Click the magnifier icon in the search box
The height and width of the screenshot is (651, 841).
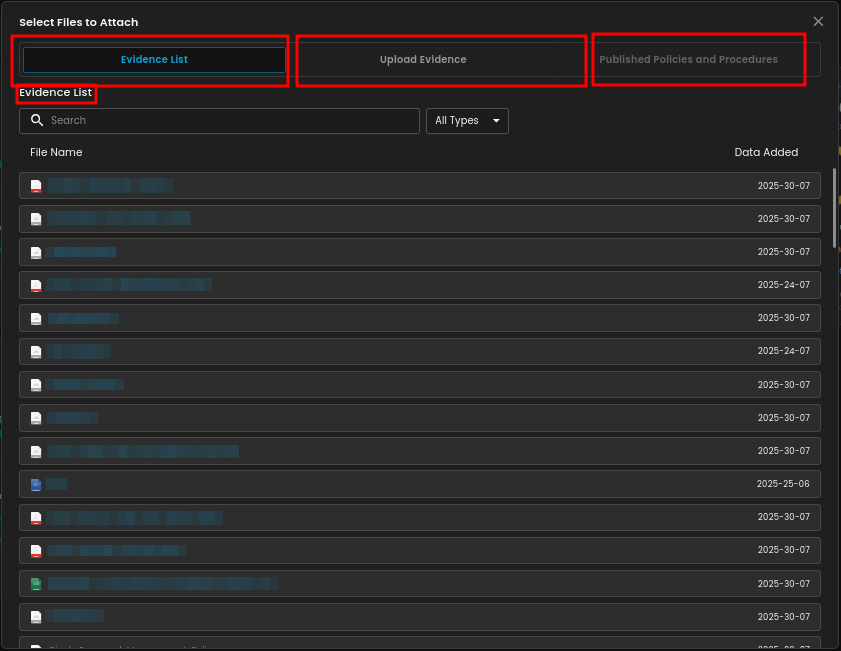tap(37, 120)
